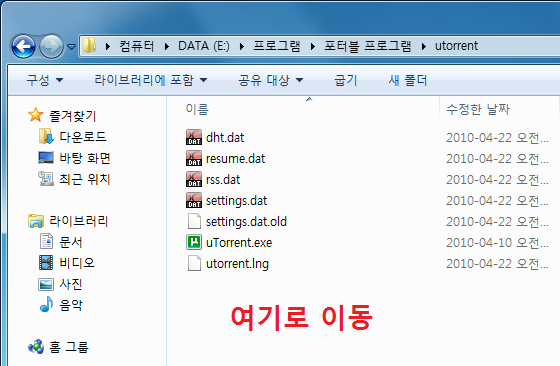Open 최근 위치 in favorites

(x=85, y=179)
